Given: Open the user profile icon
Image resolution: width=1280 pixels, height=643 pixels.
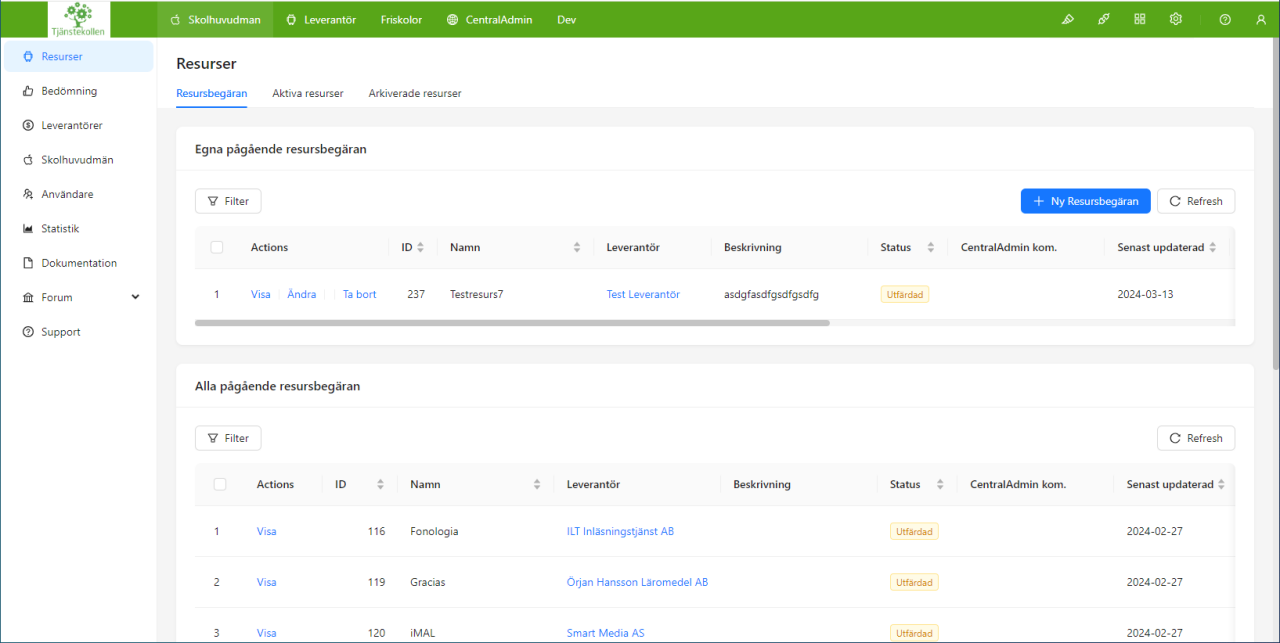Looking at the screenshot, I should (1261, 19).
